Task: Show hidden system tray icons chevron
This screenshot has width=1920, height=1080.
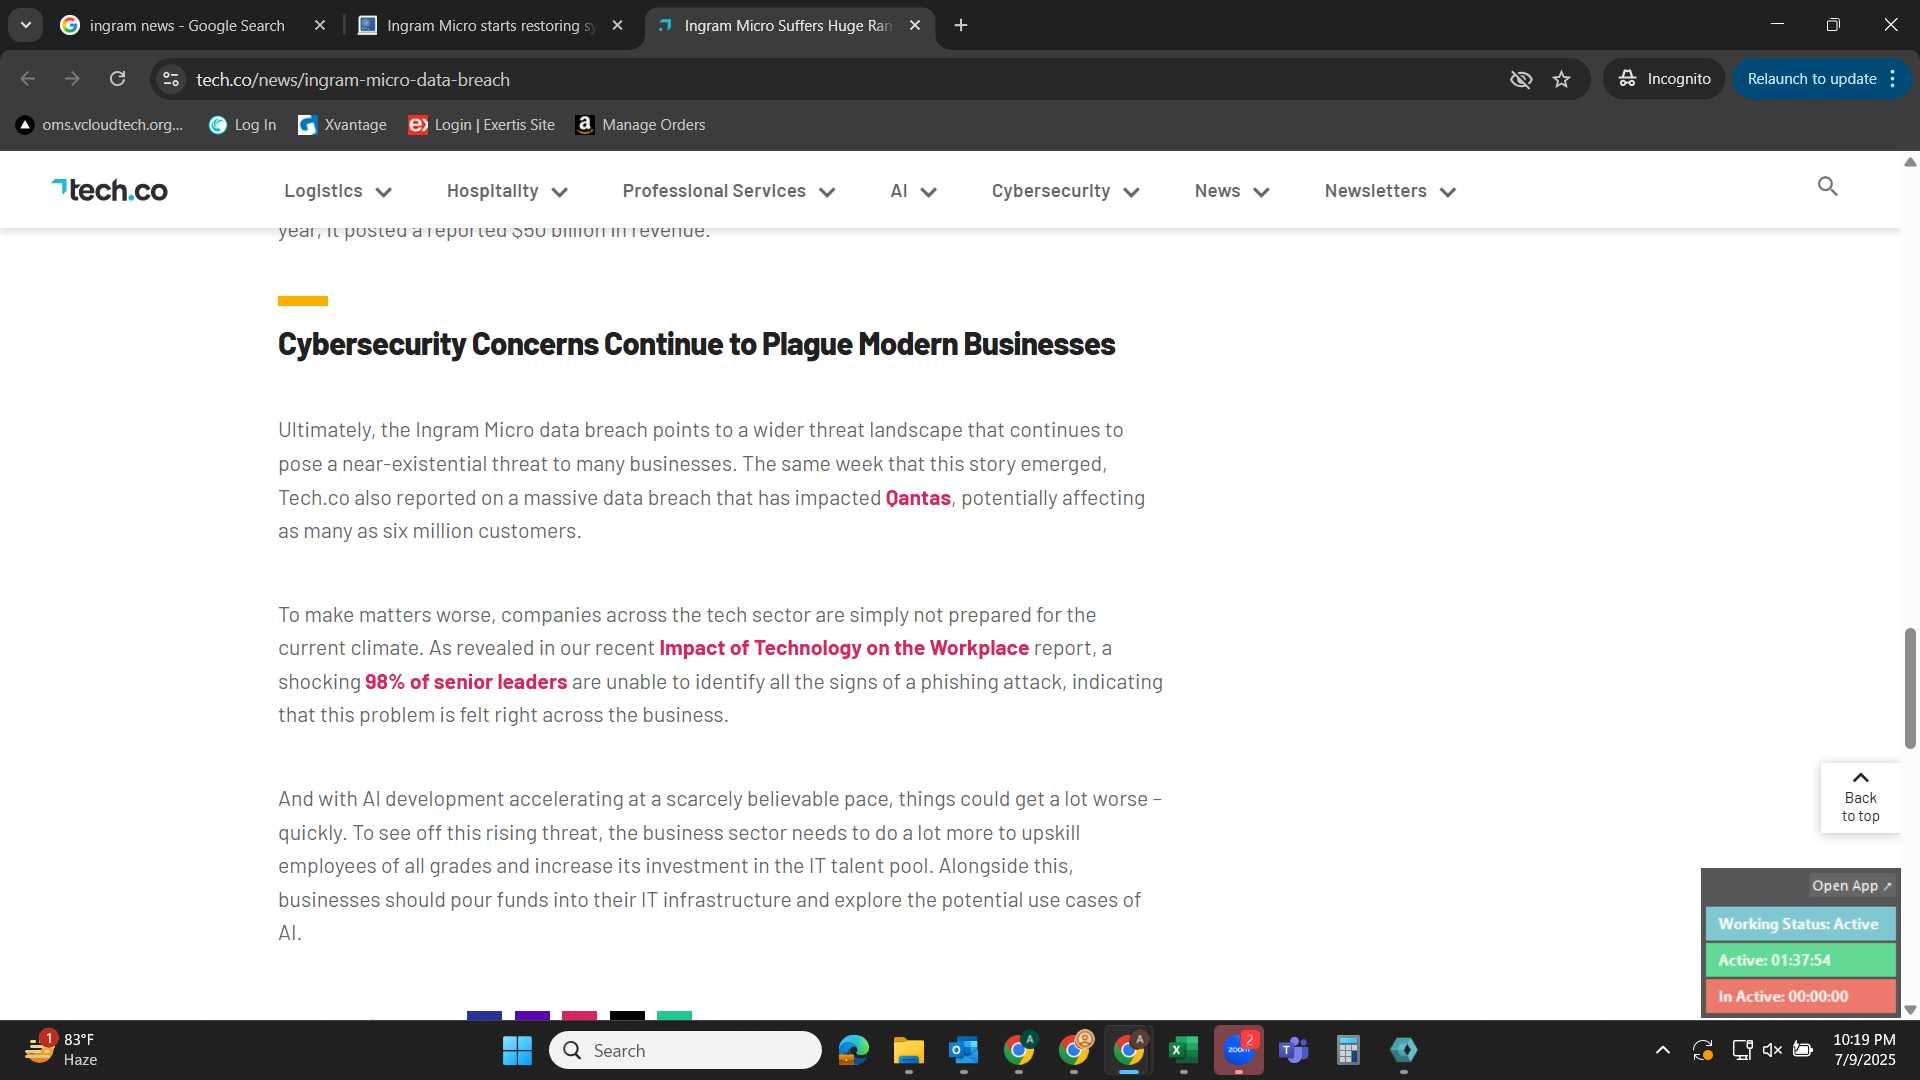Action: (1662, 1050)
